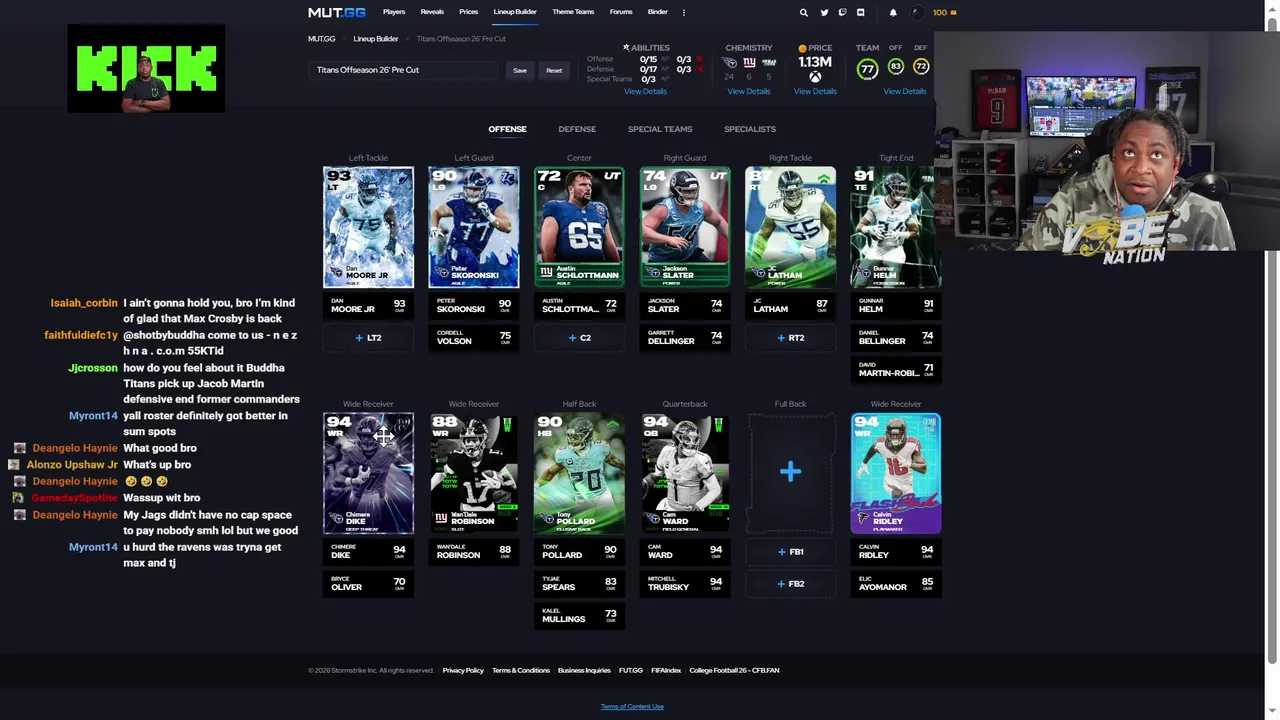Open the Twitch link icon

842,12
